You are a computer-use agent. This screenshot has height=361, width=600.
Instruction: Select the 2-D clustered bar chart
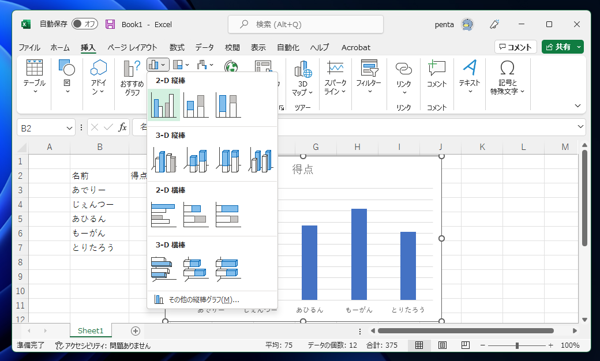[164, 215]
